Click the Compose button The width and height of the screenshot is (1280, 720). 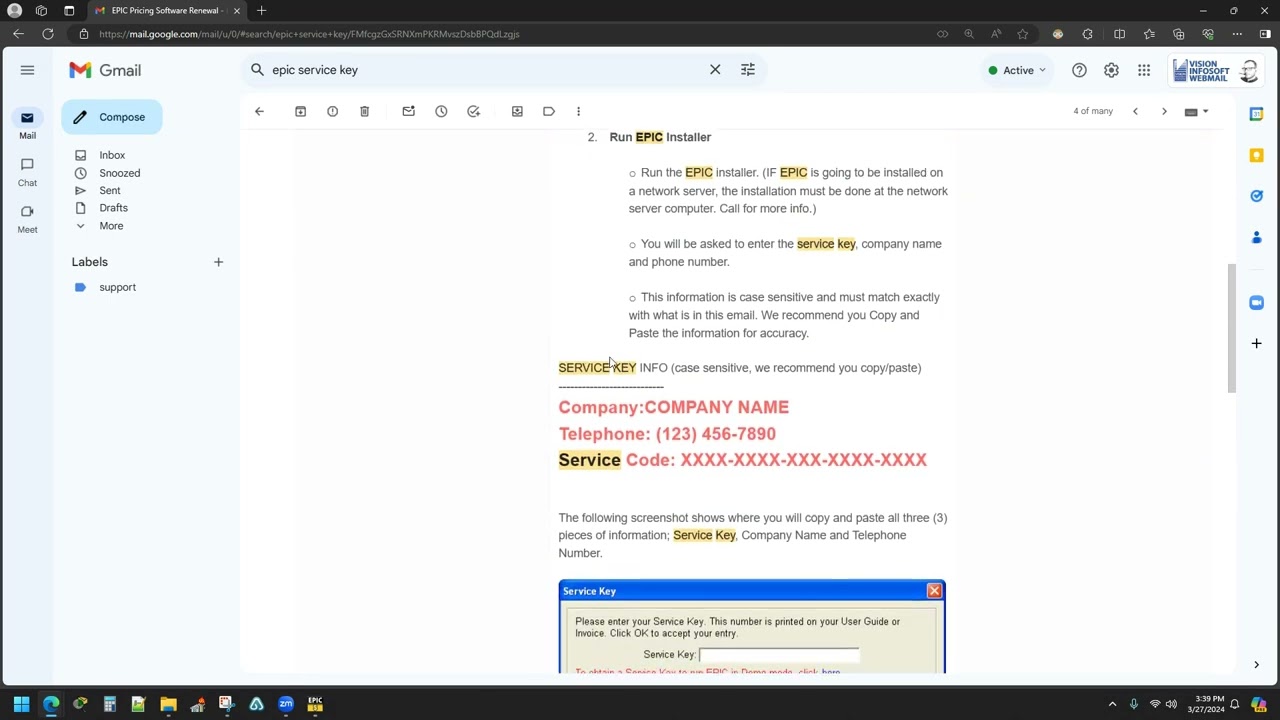(111, 117)
